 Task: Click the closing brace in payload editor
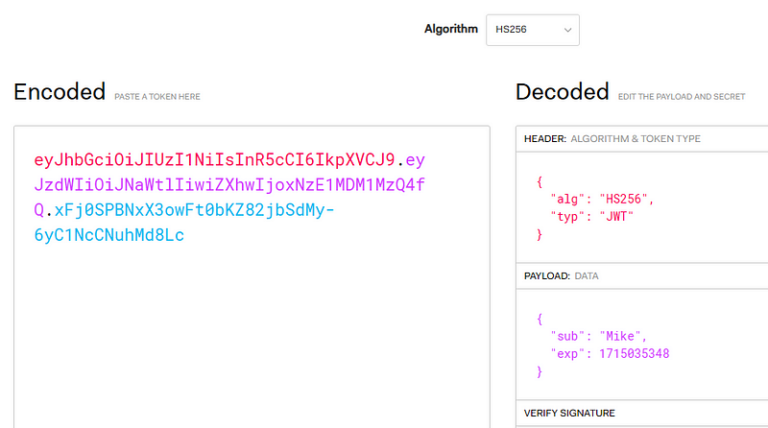539,371
